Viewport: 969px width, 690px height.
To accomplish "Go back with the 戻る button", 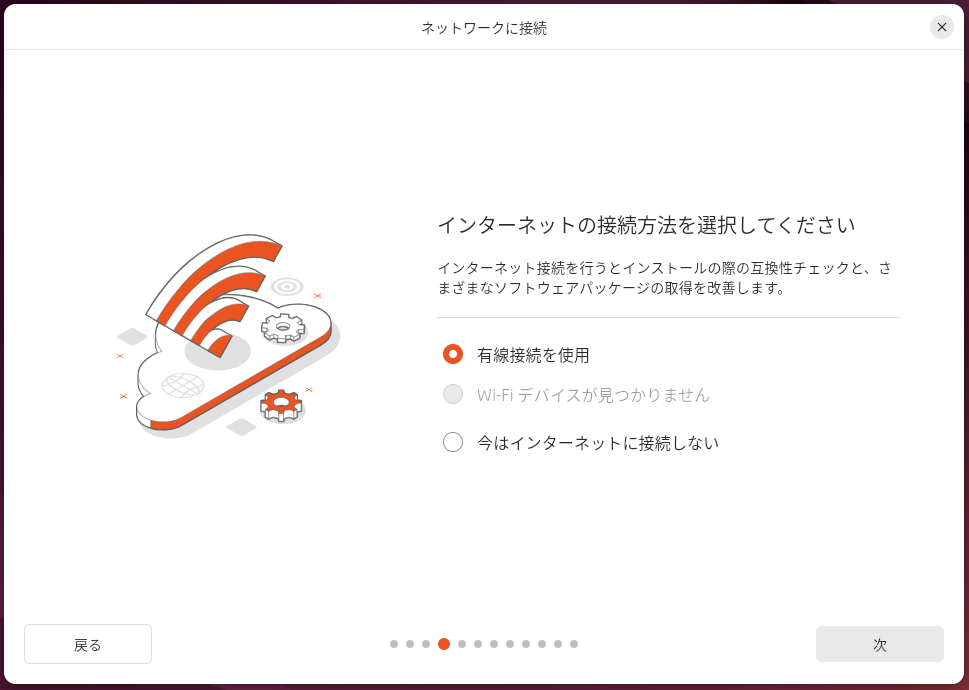I will [88, 644].
